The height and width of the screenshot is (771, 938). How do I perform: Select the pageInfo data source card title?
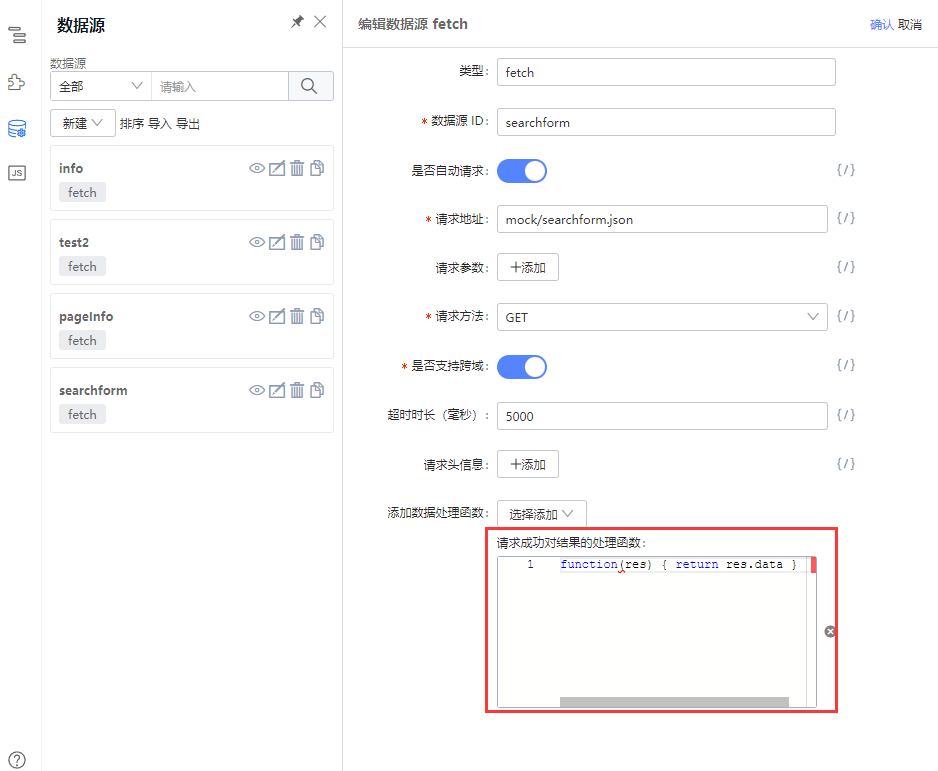point(86,316)
